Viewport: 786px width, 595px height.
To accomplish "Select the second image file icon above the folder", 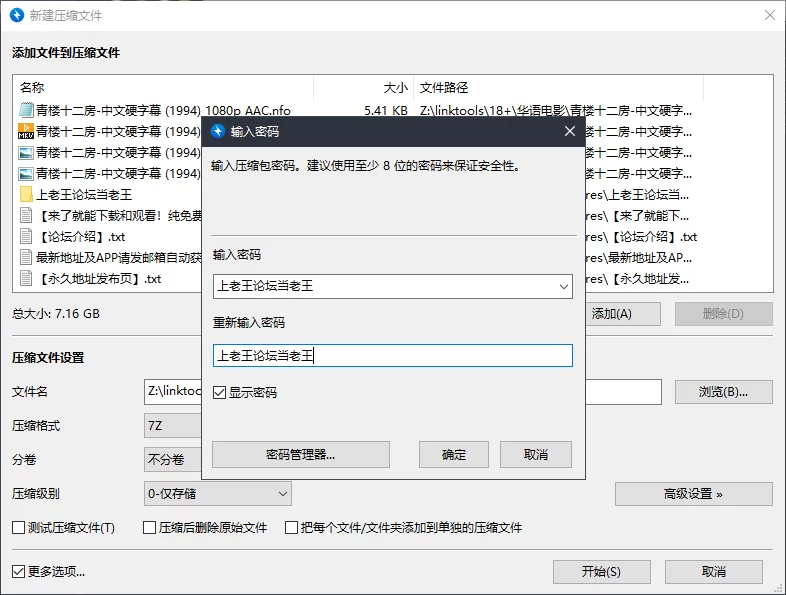I will (26, 173).
